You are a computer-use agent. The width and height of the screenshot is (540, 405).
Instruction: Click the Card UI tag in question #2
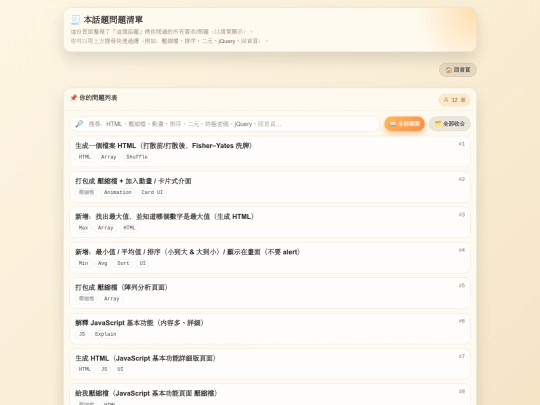tap(152, 192)
